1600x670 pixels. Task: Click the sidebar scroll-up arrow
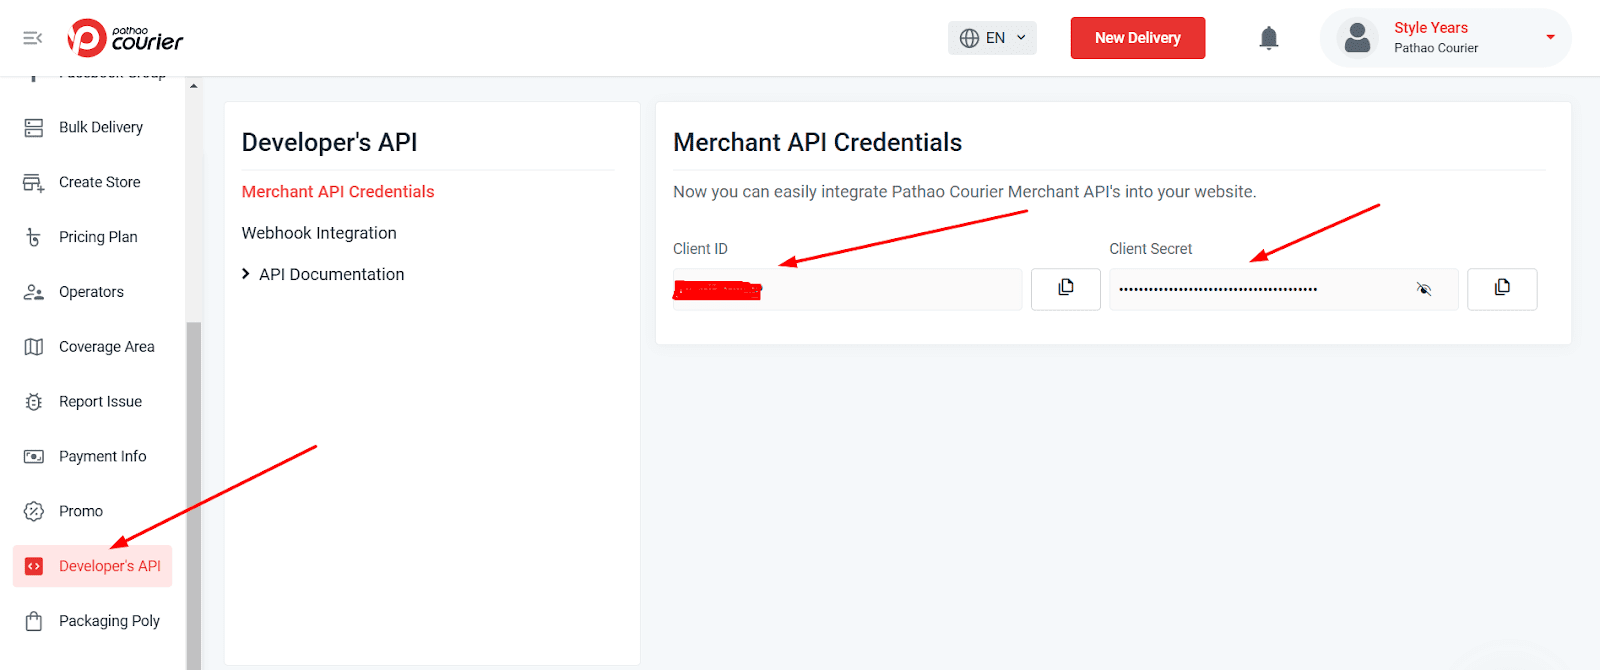pyautogui.click(x=193, y=86)
